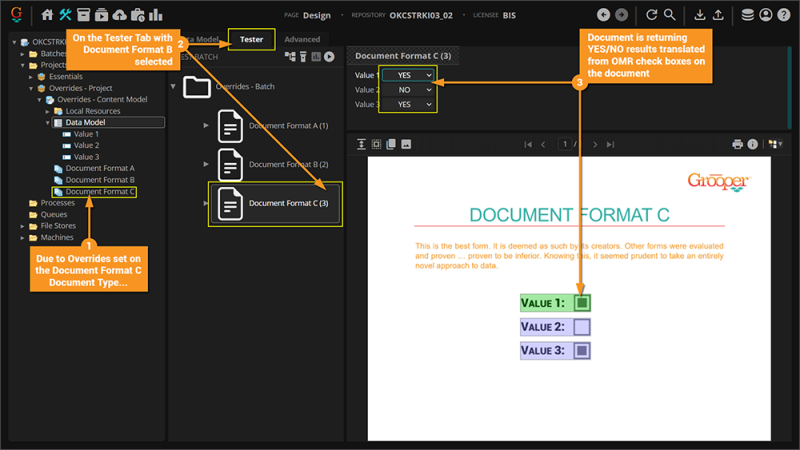The height and width of the screenshot is (450, 800).
Task: Select Document Format C in node tree
Action: [x=100, y=192]
